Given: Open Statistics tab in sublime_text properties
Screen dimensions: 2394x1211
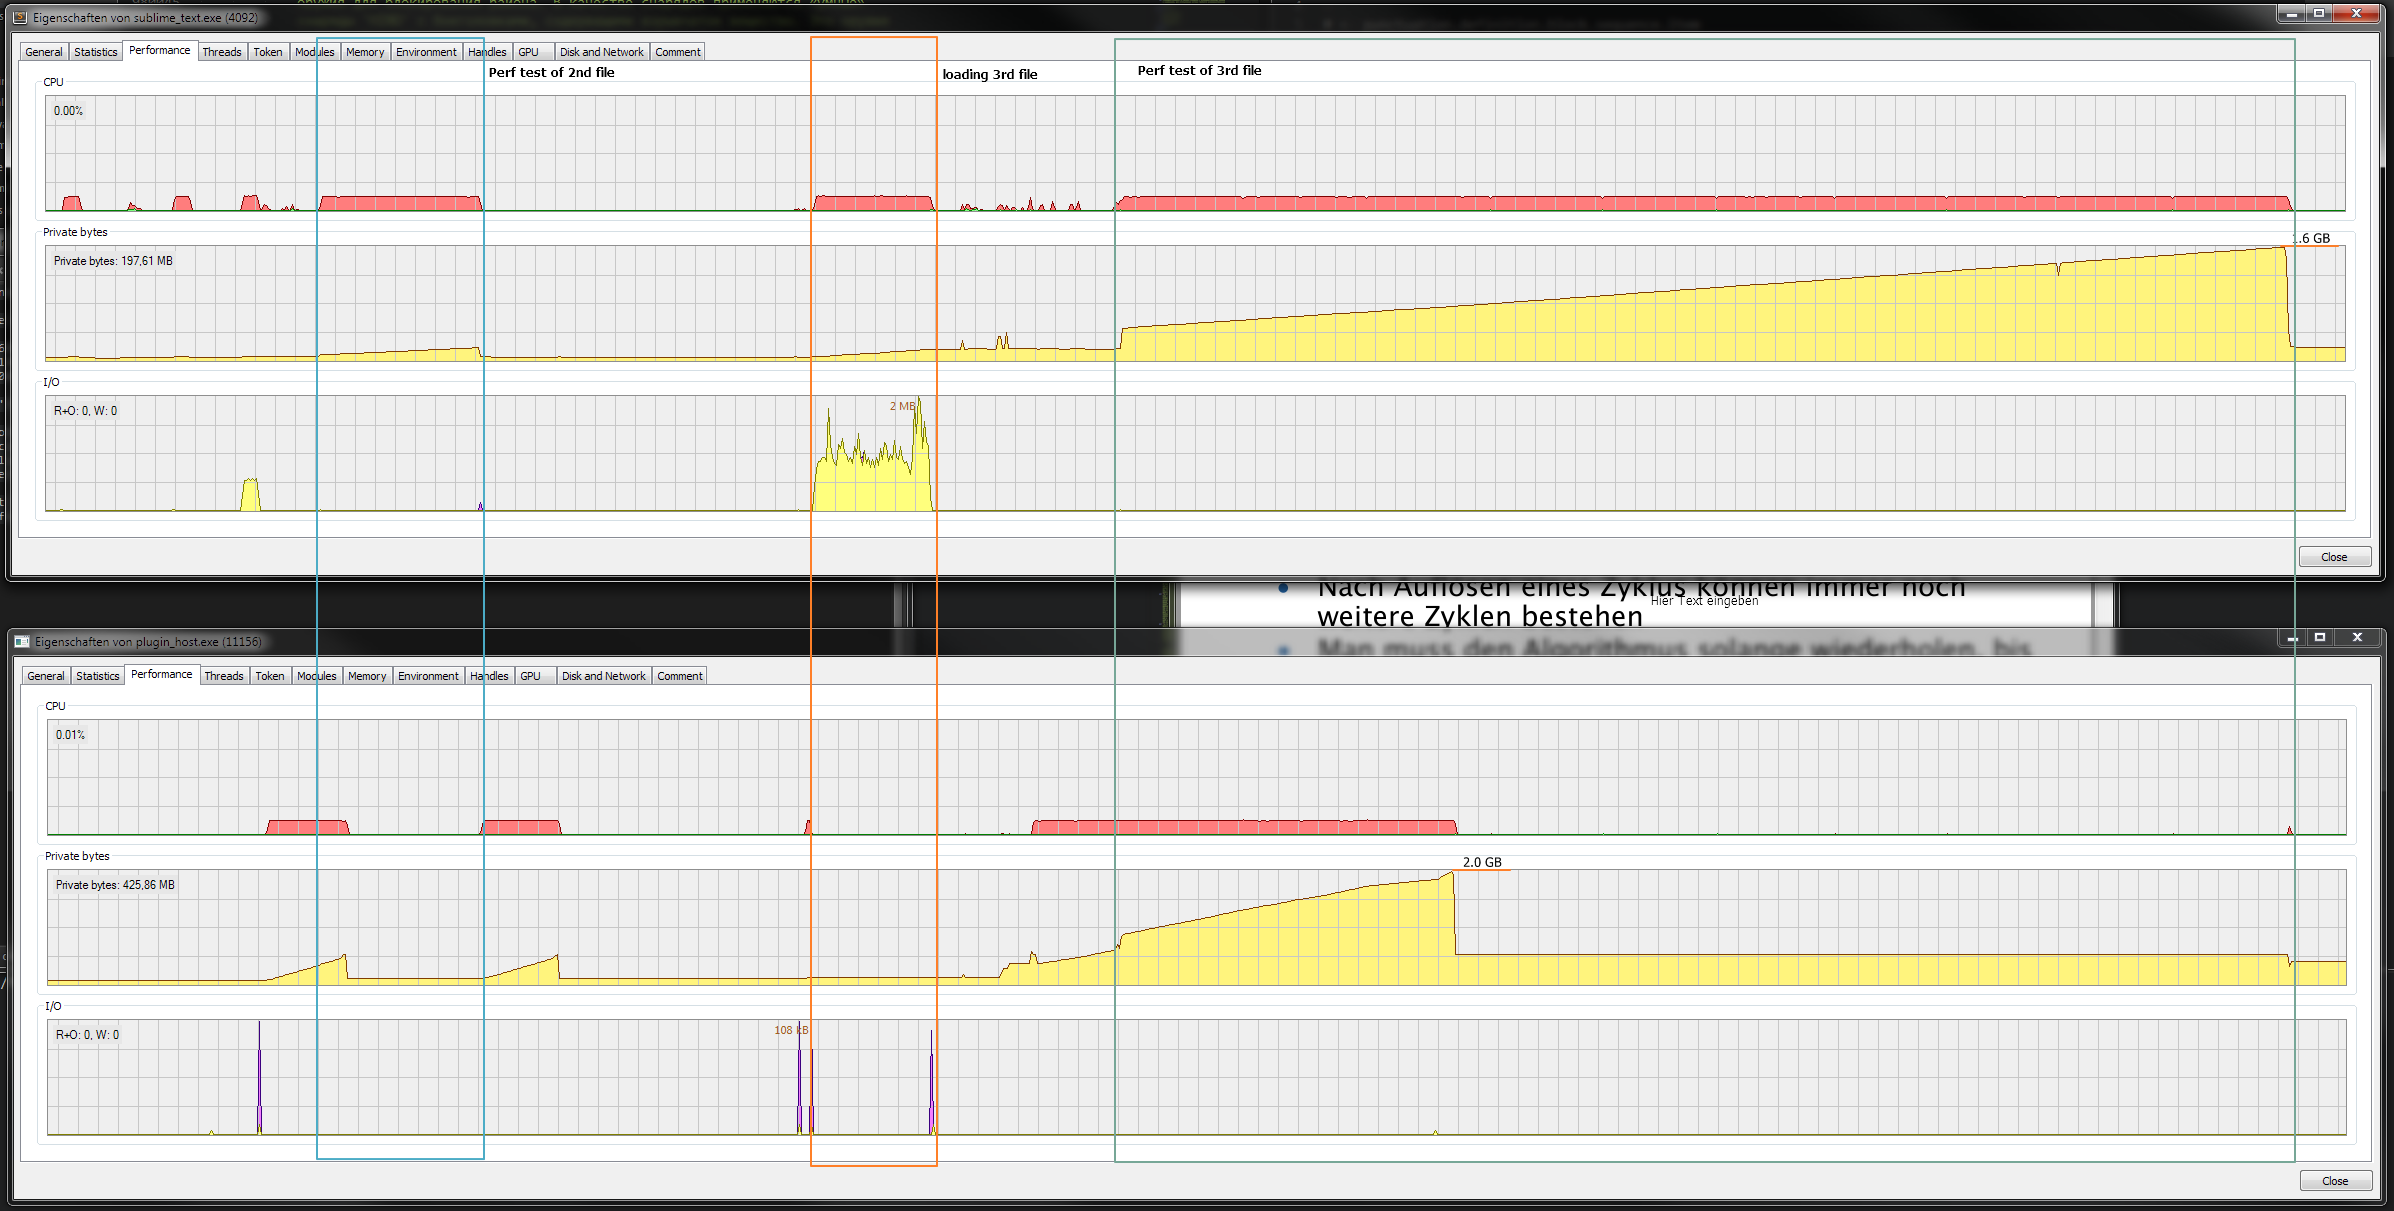Looking at the screenshot, I should click(95, 52).
